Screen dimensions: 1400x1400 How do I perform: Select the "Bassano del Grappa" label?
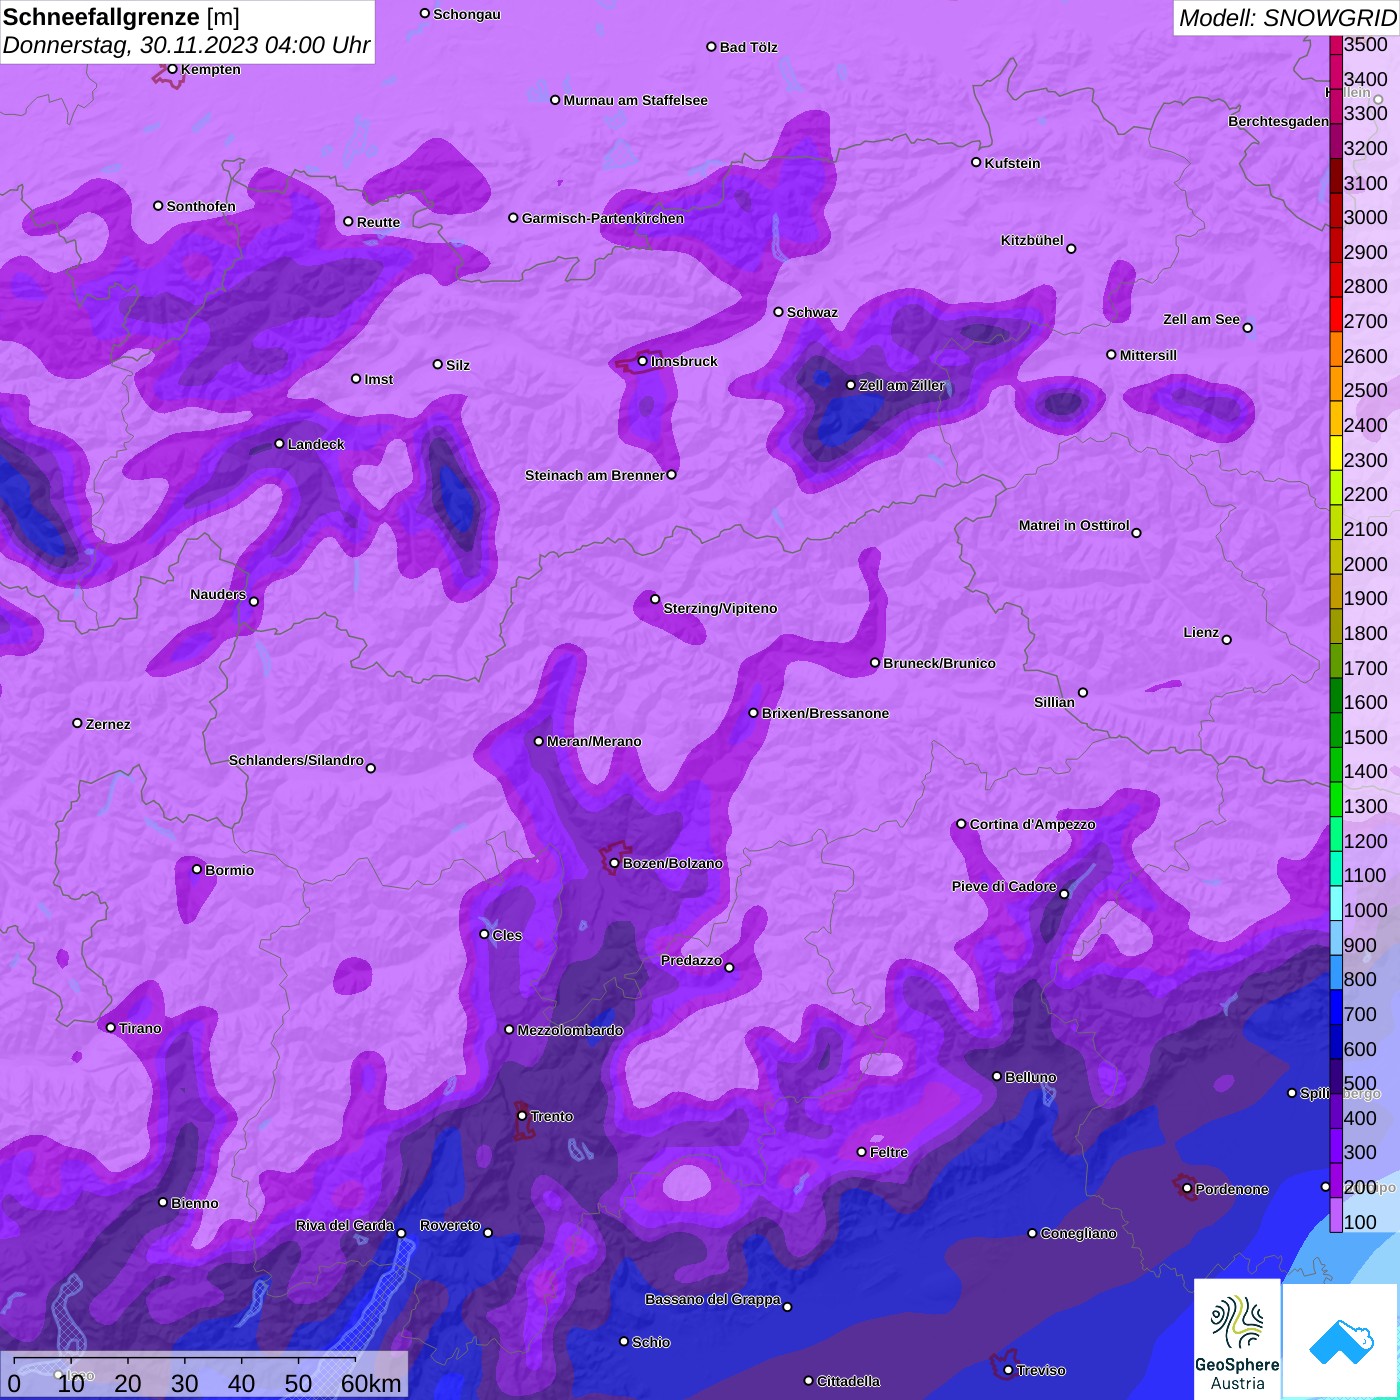click(713, 1299)
